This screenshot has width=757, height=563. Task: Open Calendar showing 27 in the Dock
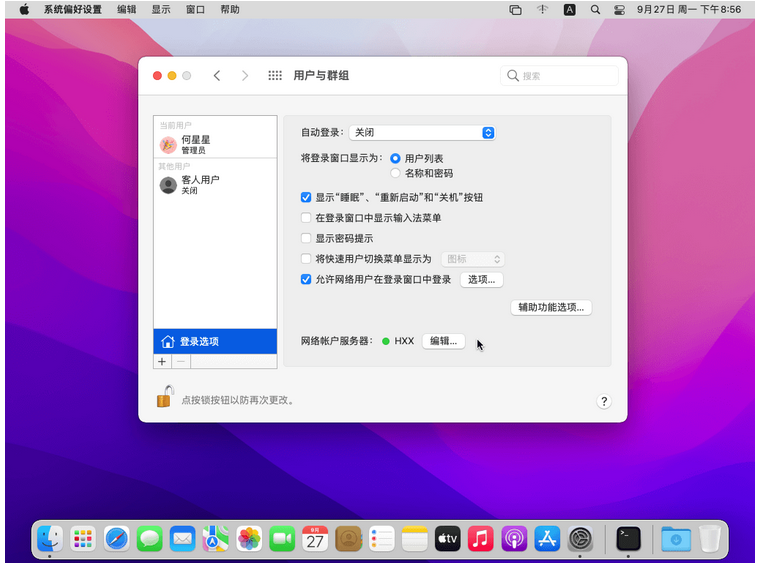315,538
